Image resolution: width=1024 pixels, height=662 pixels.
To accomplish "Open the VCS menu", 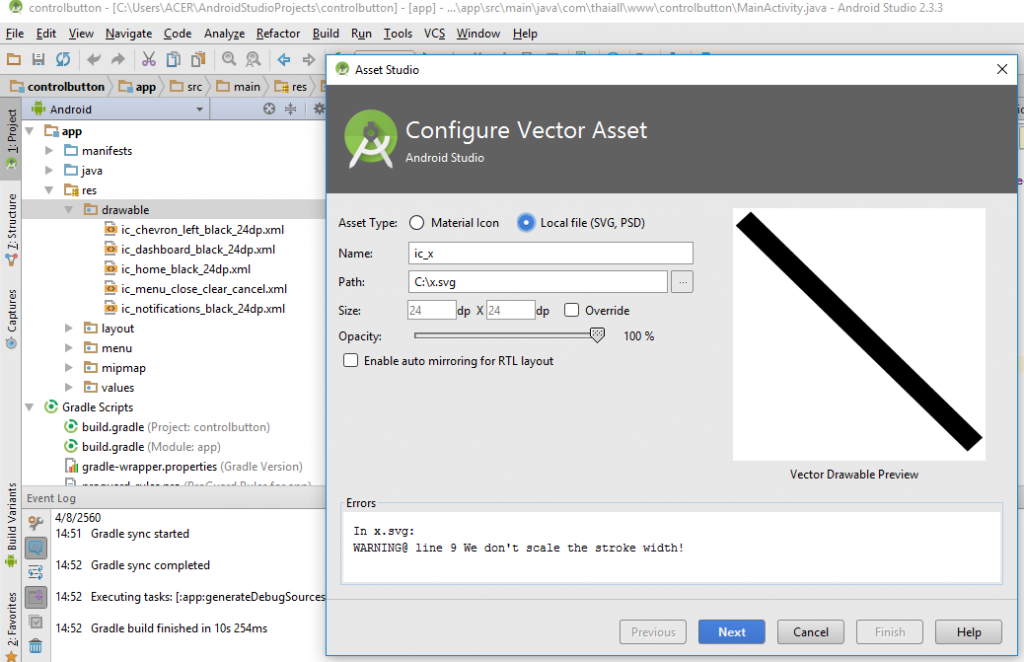I will [434, 33].
